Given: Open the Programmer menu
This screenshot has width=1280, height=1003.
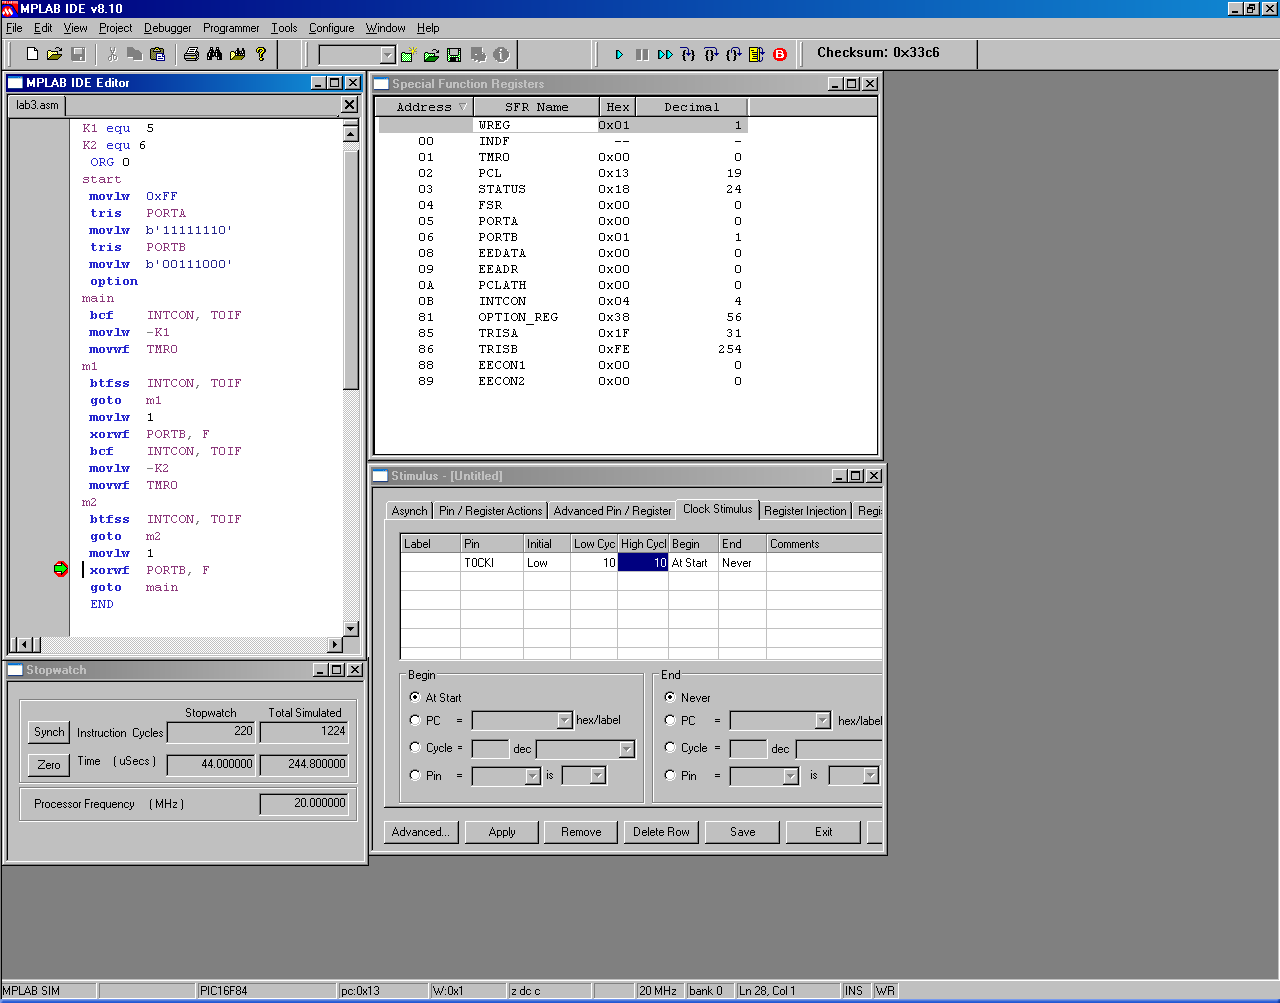Looking at the screenshot, I should coord(231,28).
